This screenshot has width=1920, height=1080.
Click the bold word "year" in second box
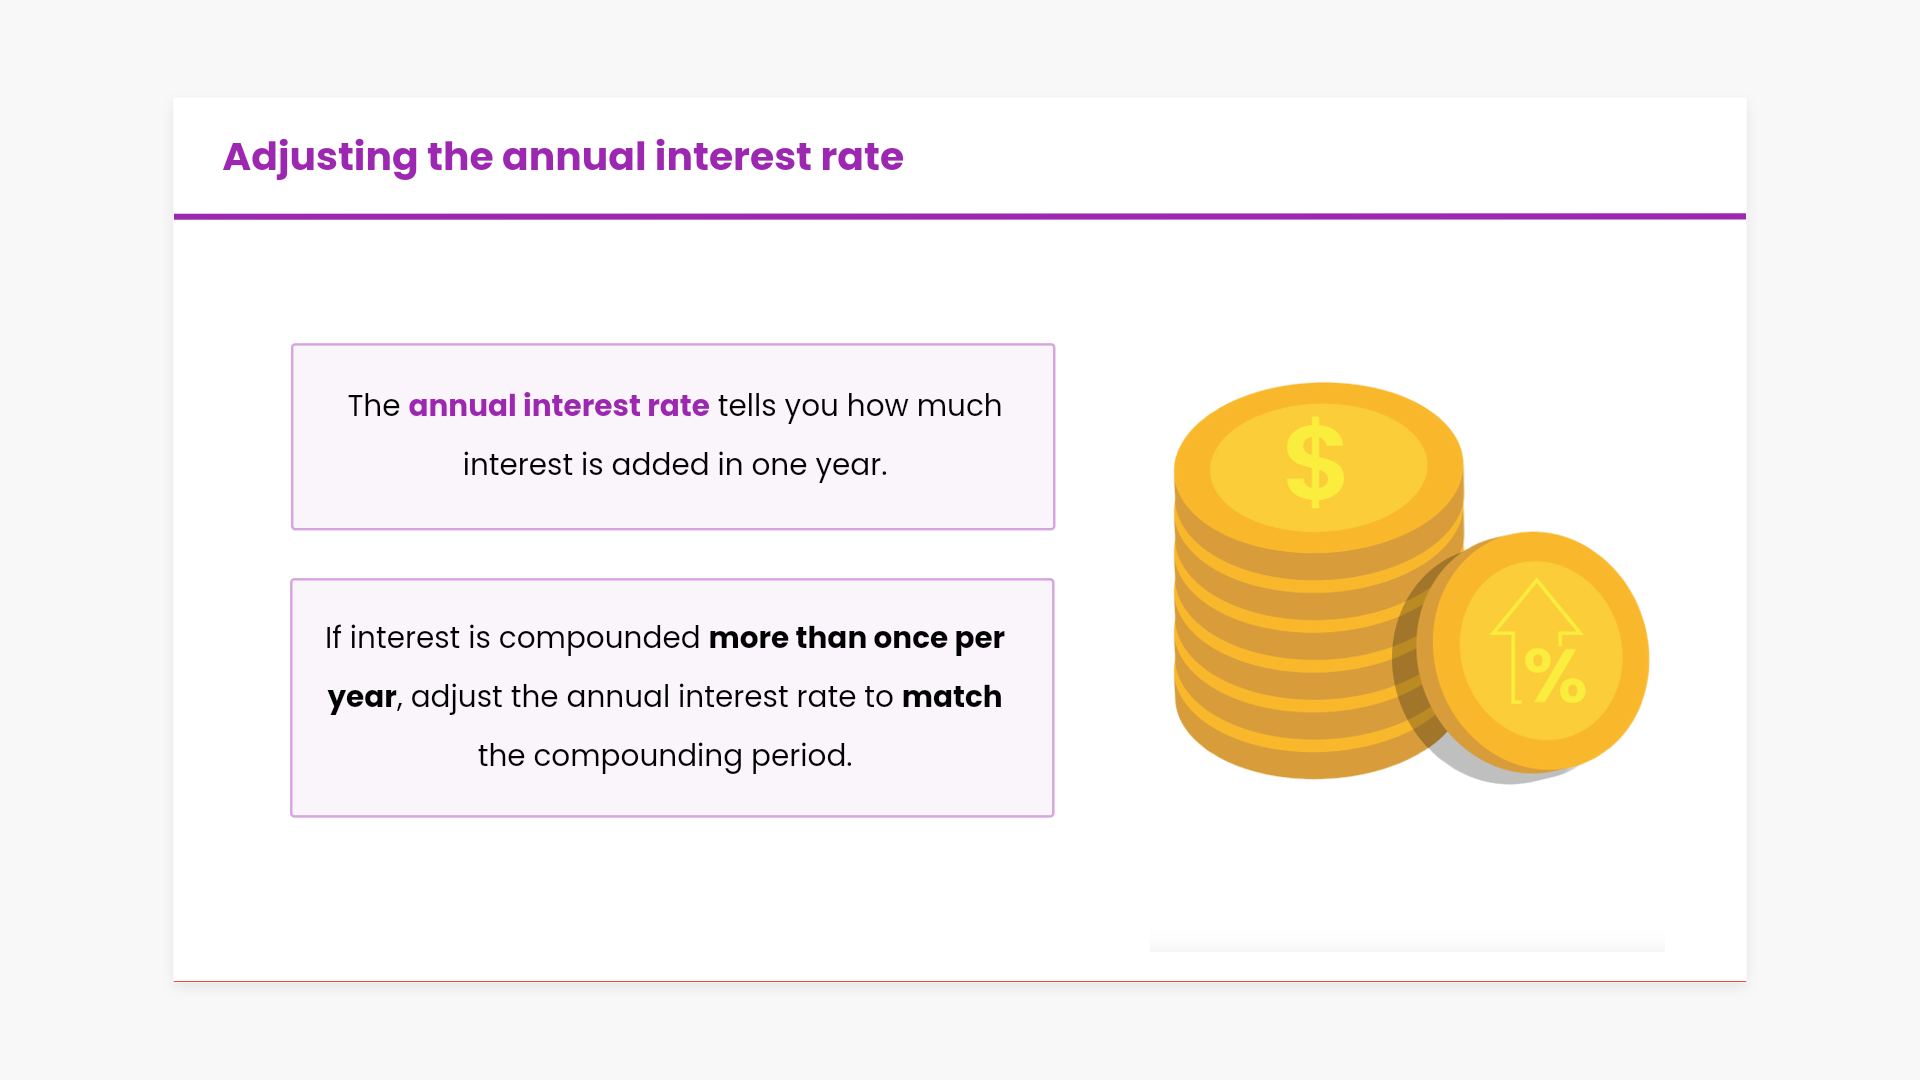362,697
